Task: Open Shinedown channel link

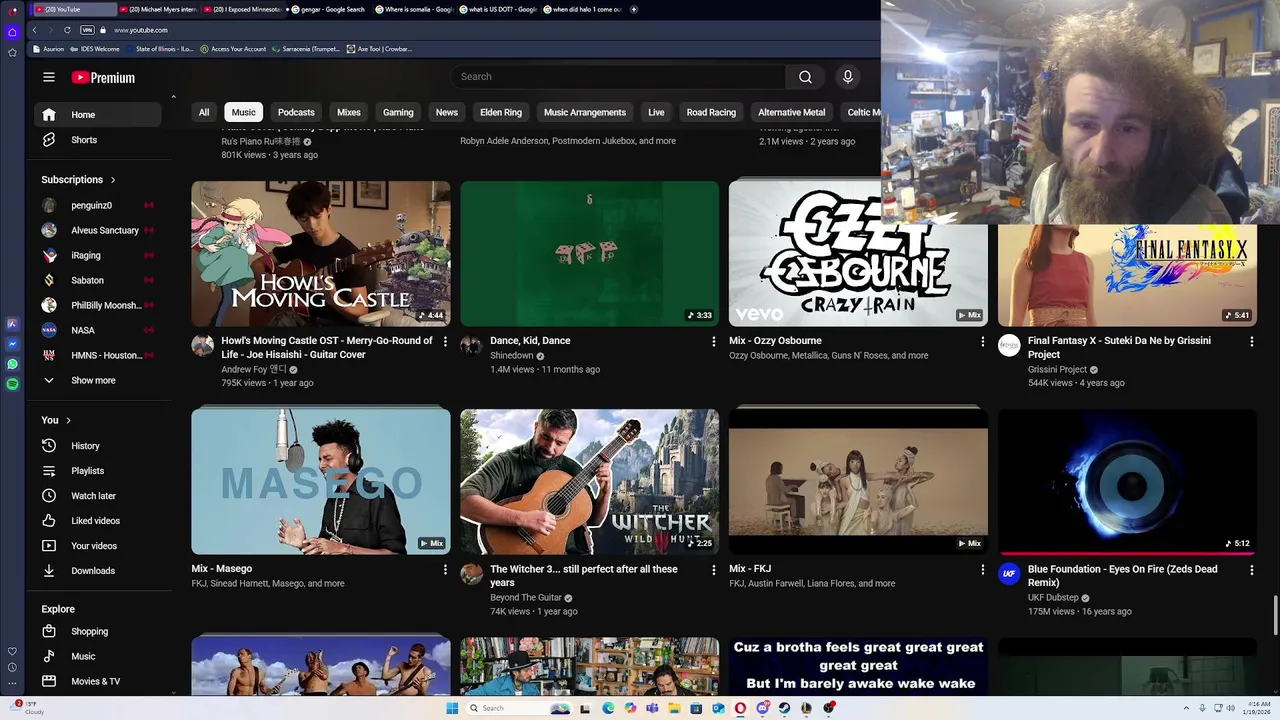Action: (512, 356)
